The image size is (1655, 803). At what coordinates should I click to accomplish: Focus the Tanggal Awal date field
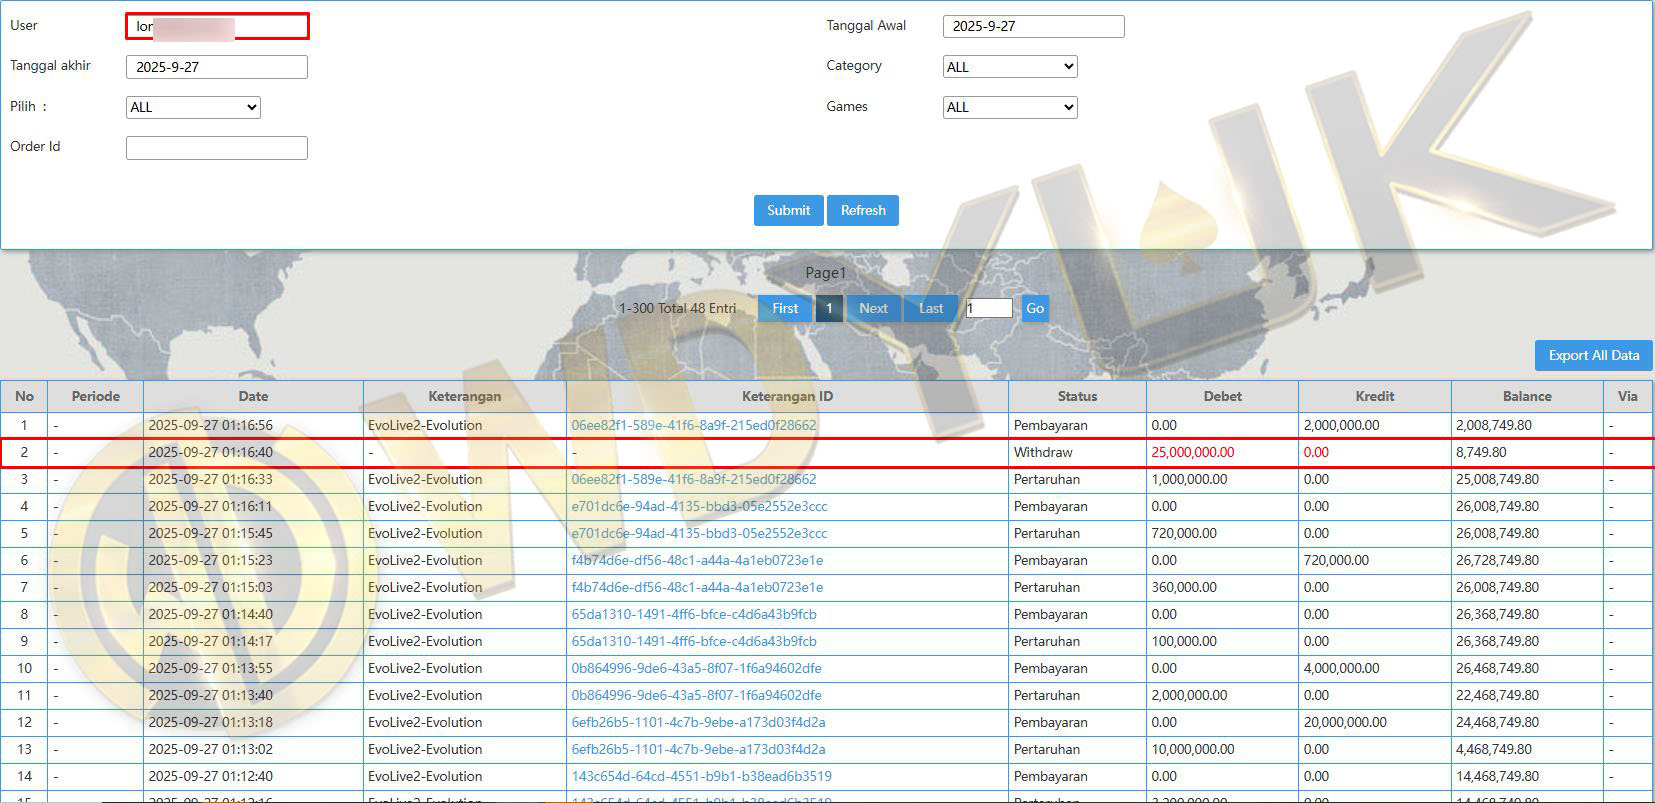coord(1033,26)
